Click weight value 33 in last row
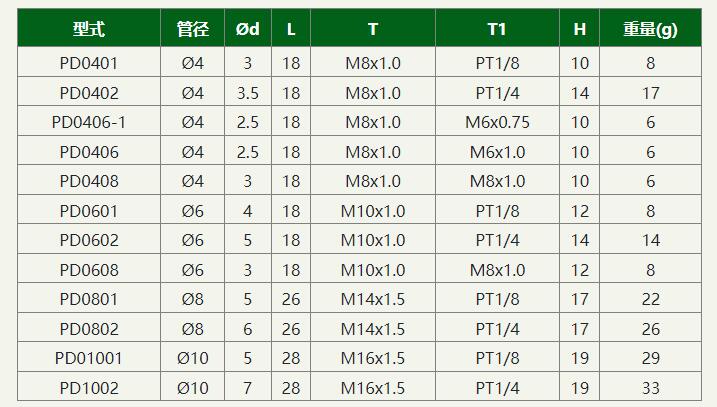This screenshot has height=407, width=717. pyautogui.click(x=650, y=387)
